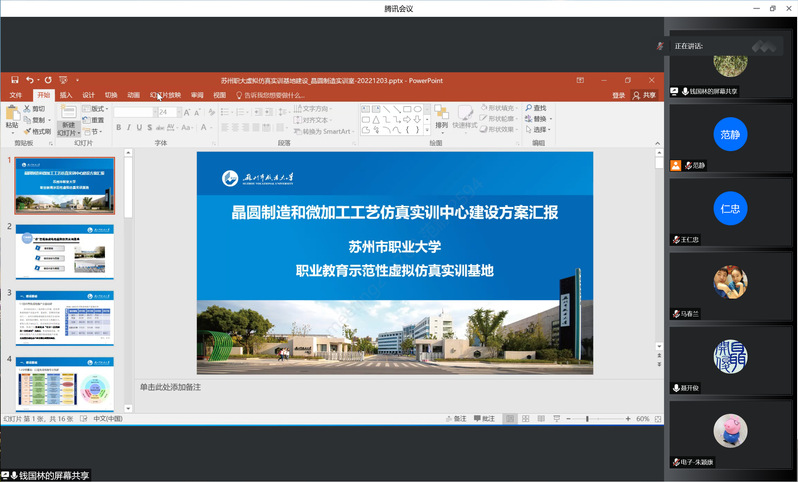Toggle Bold formatting button
This screenshot has height=482, width=798.
119,127
